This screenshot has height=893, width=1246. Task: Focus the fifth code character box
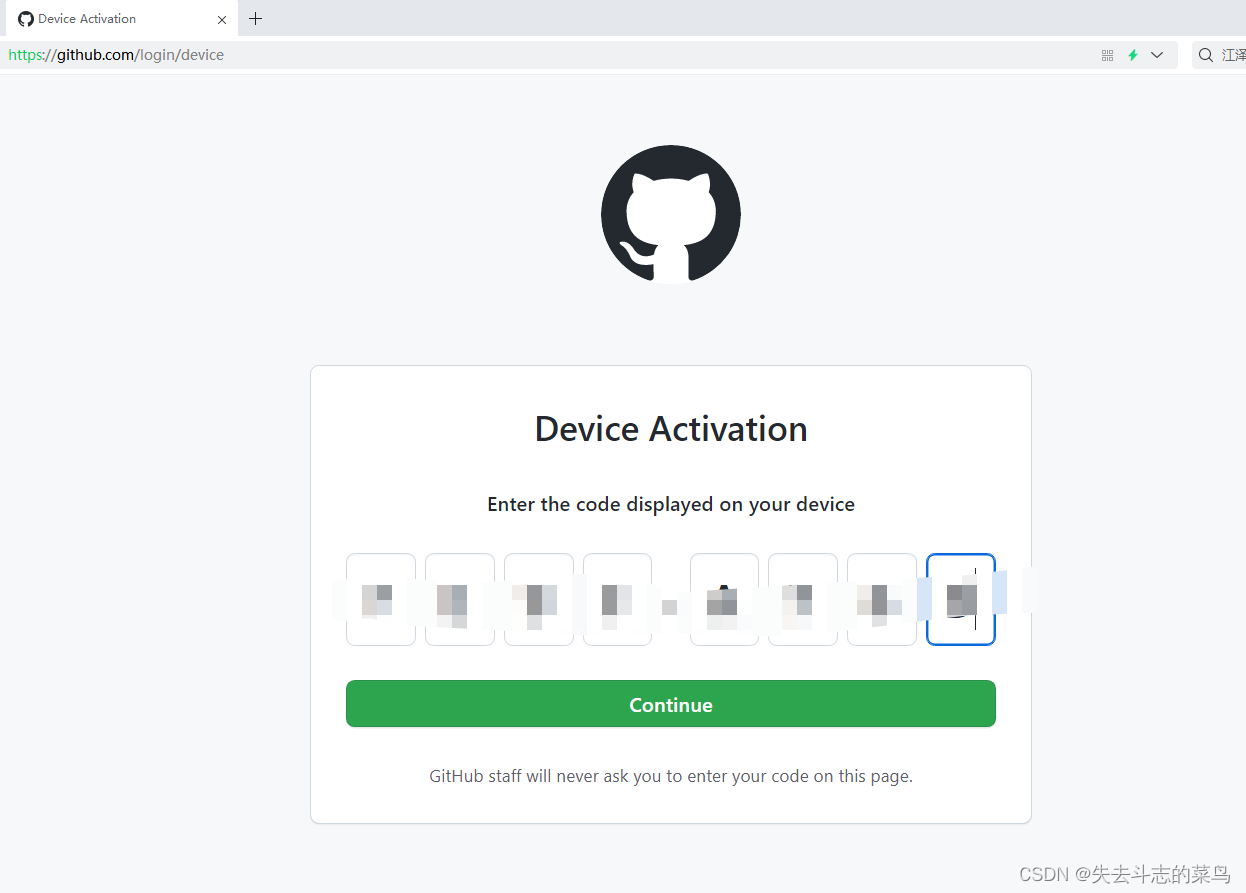[x=724, y=599]
